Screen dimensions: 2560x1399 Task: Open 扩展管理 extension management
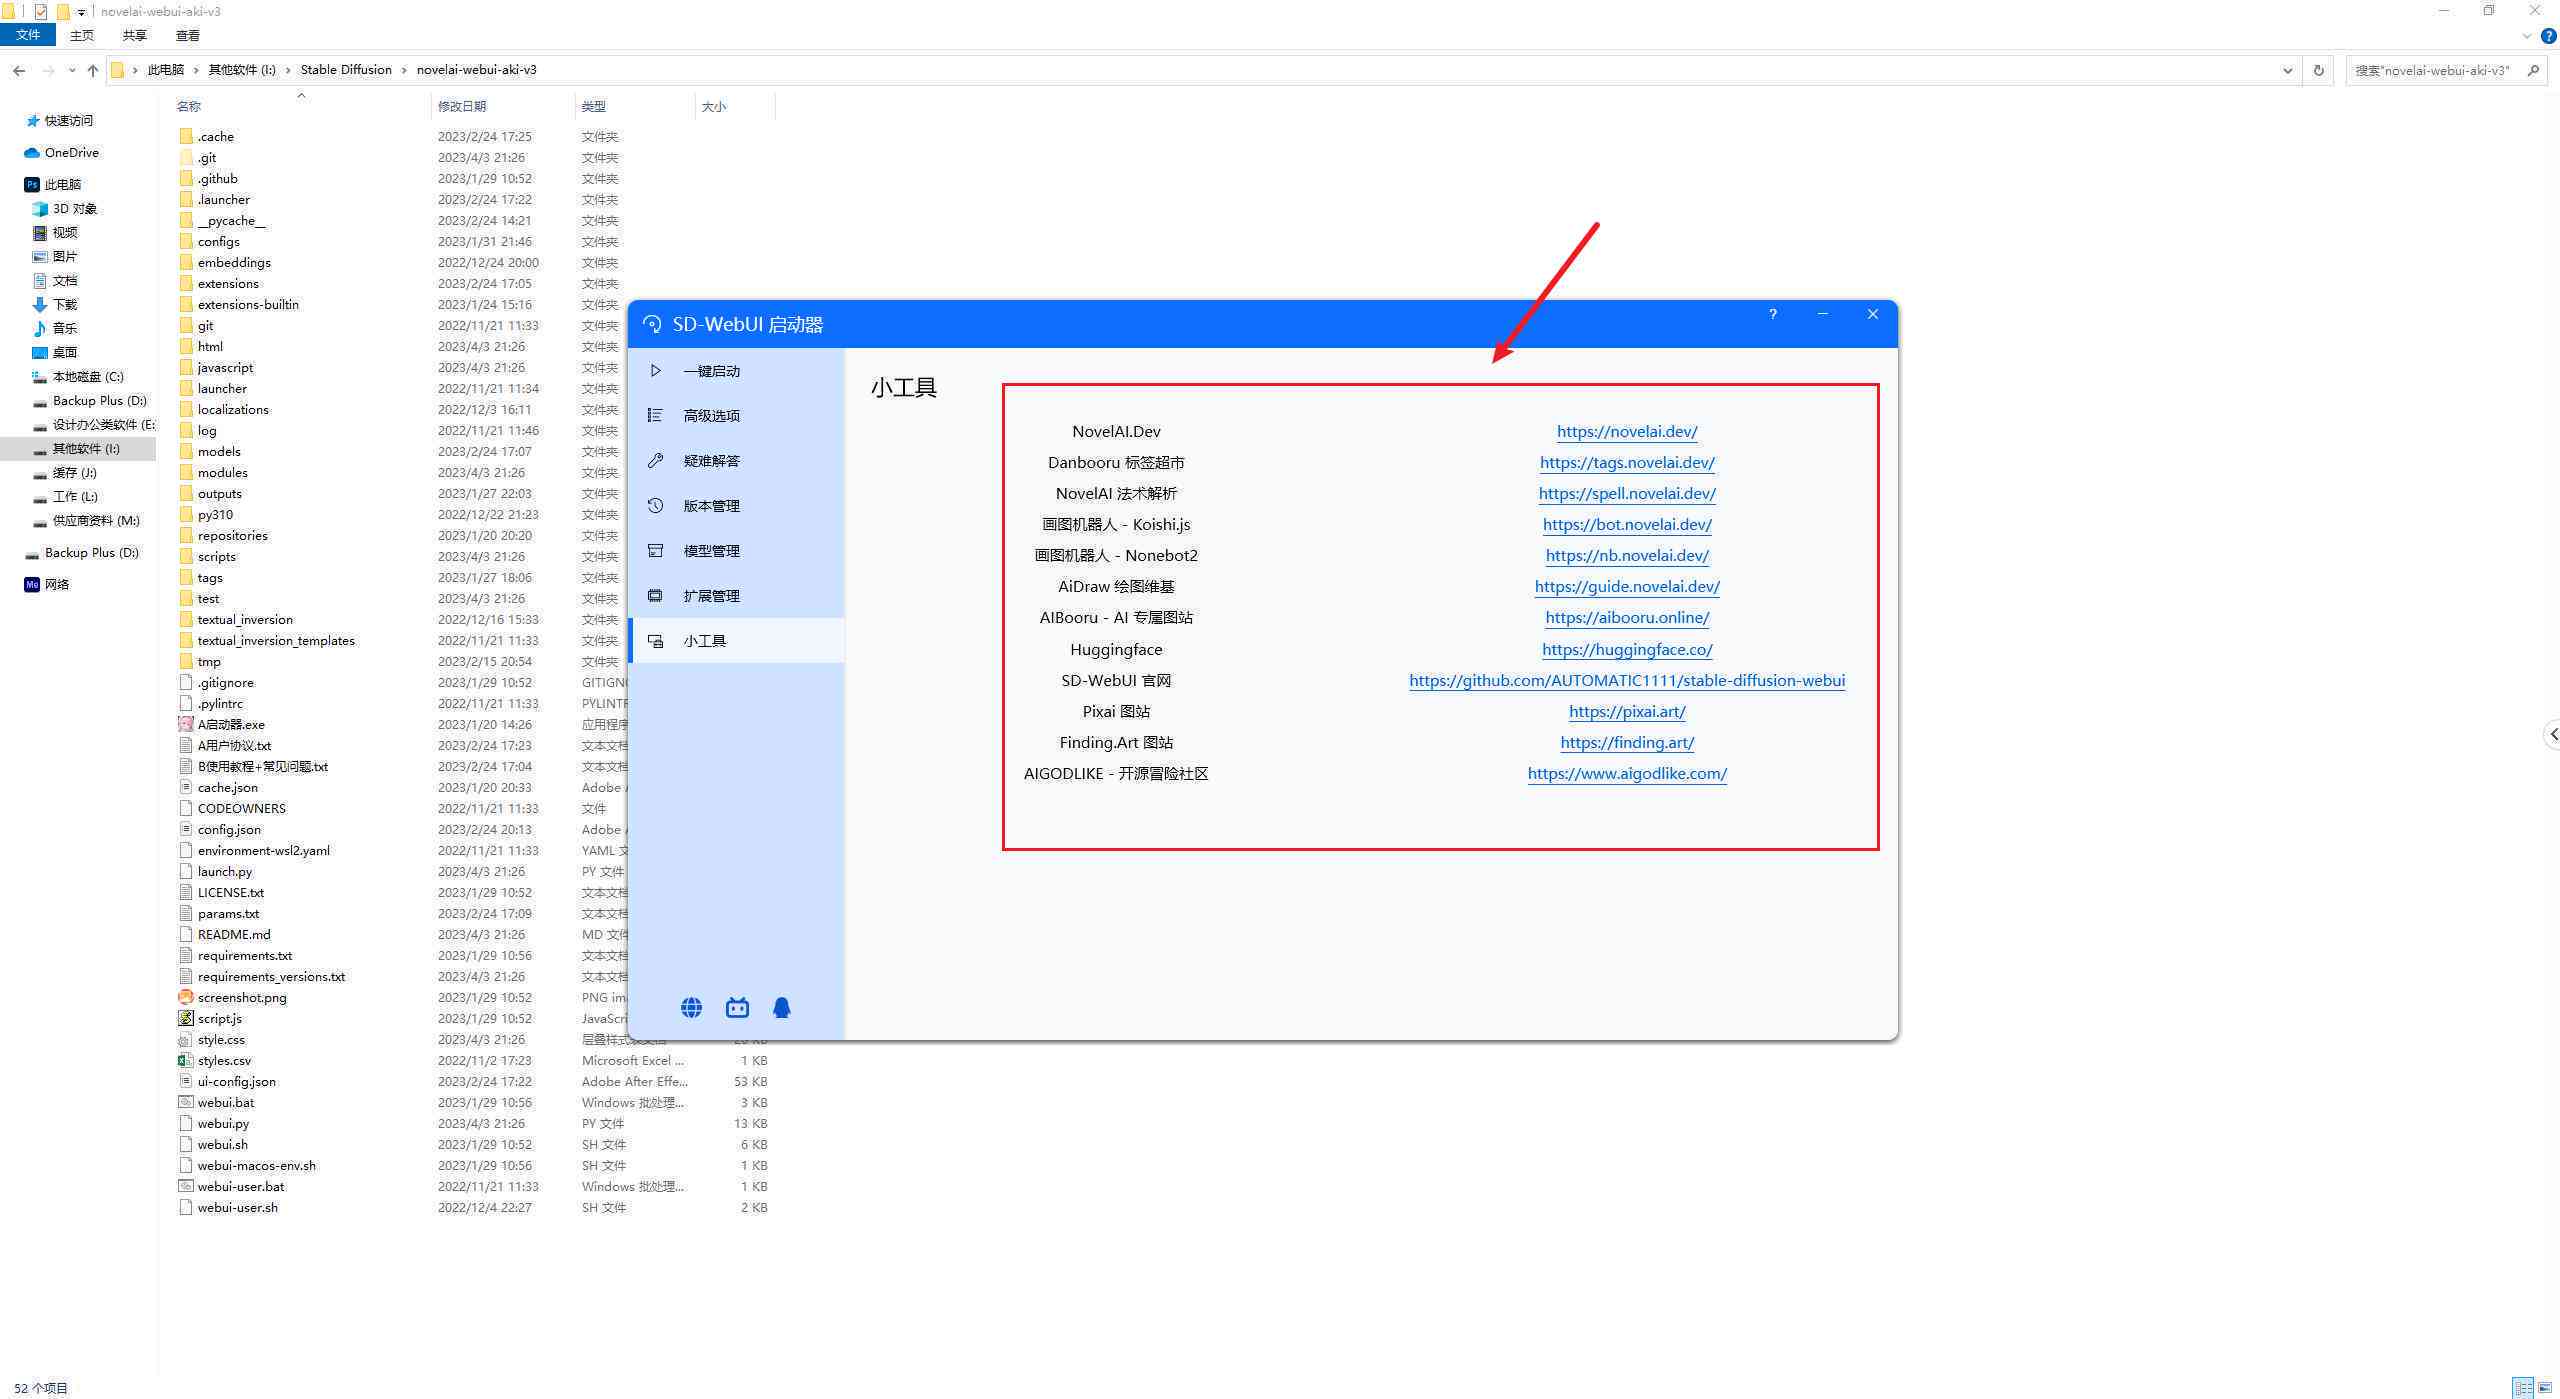[x=737, y=596]
